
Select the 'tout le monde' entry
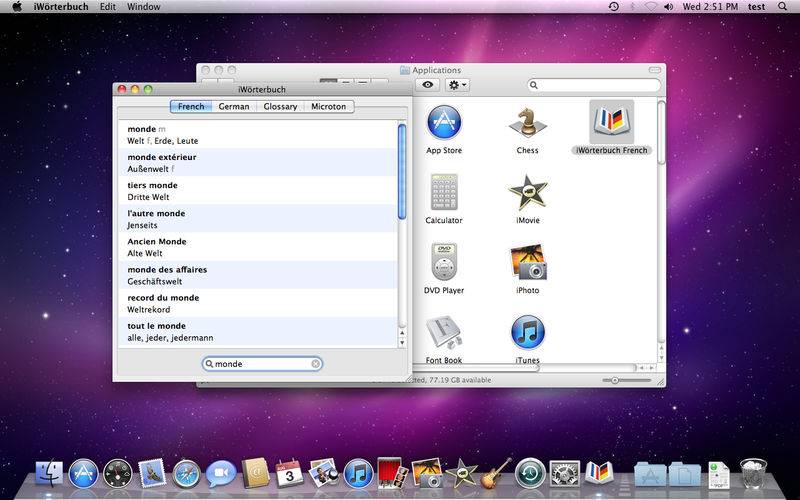257,331
